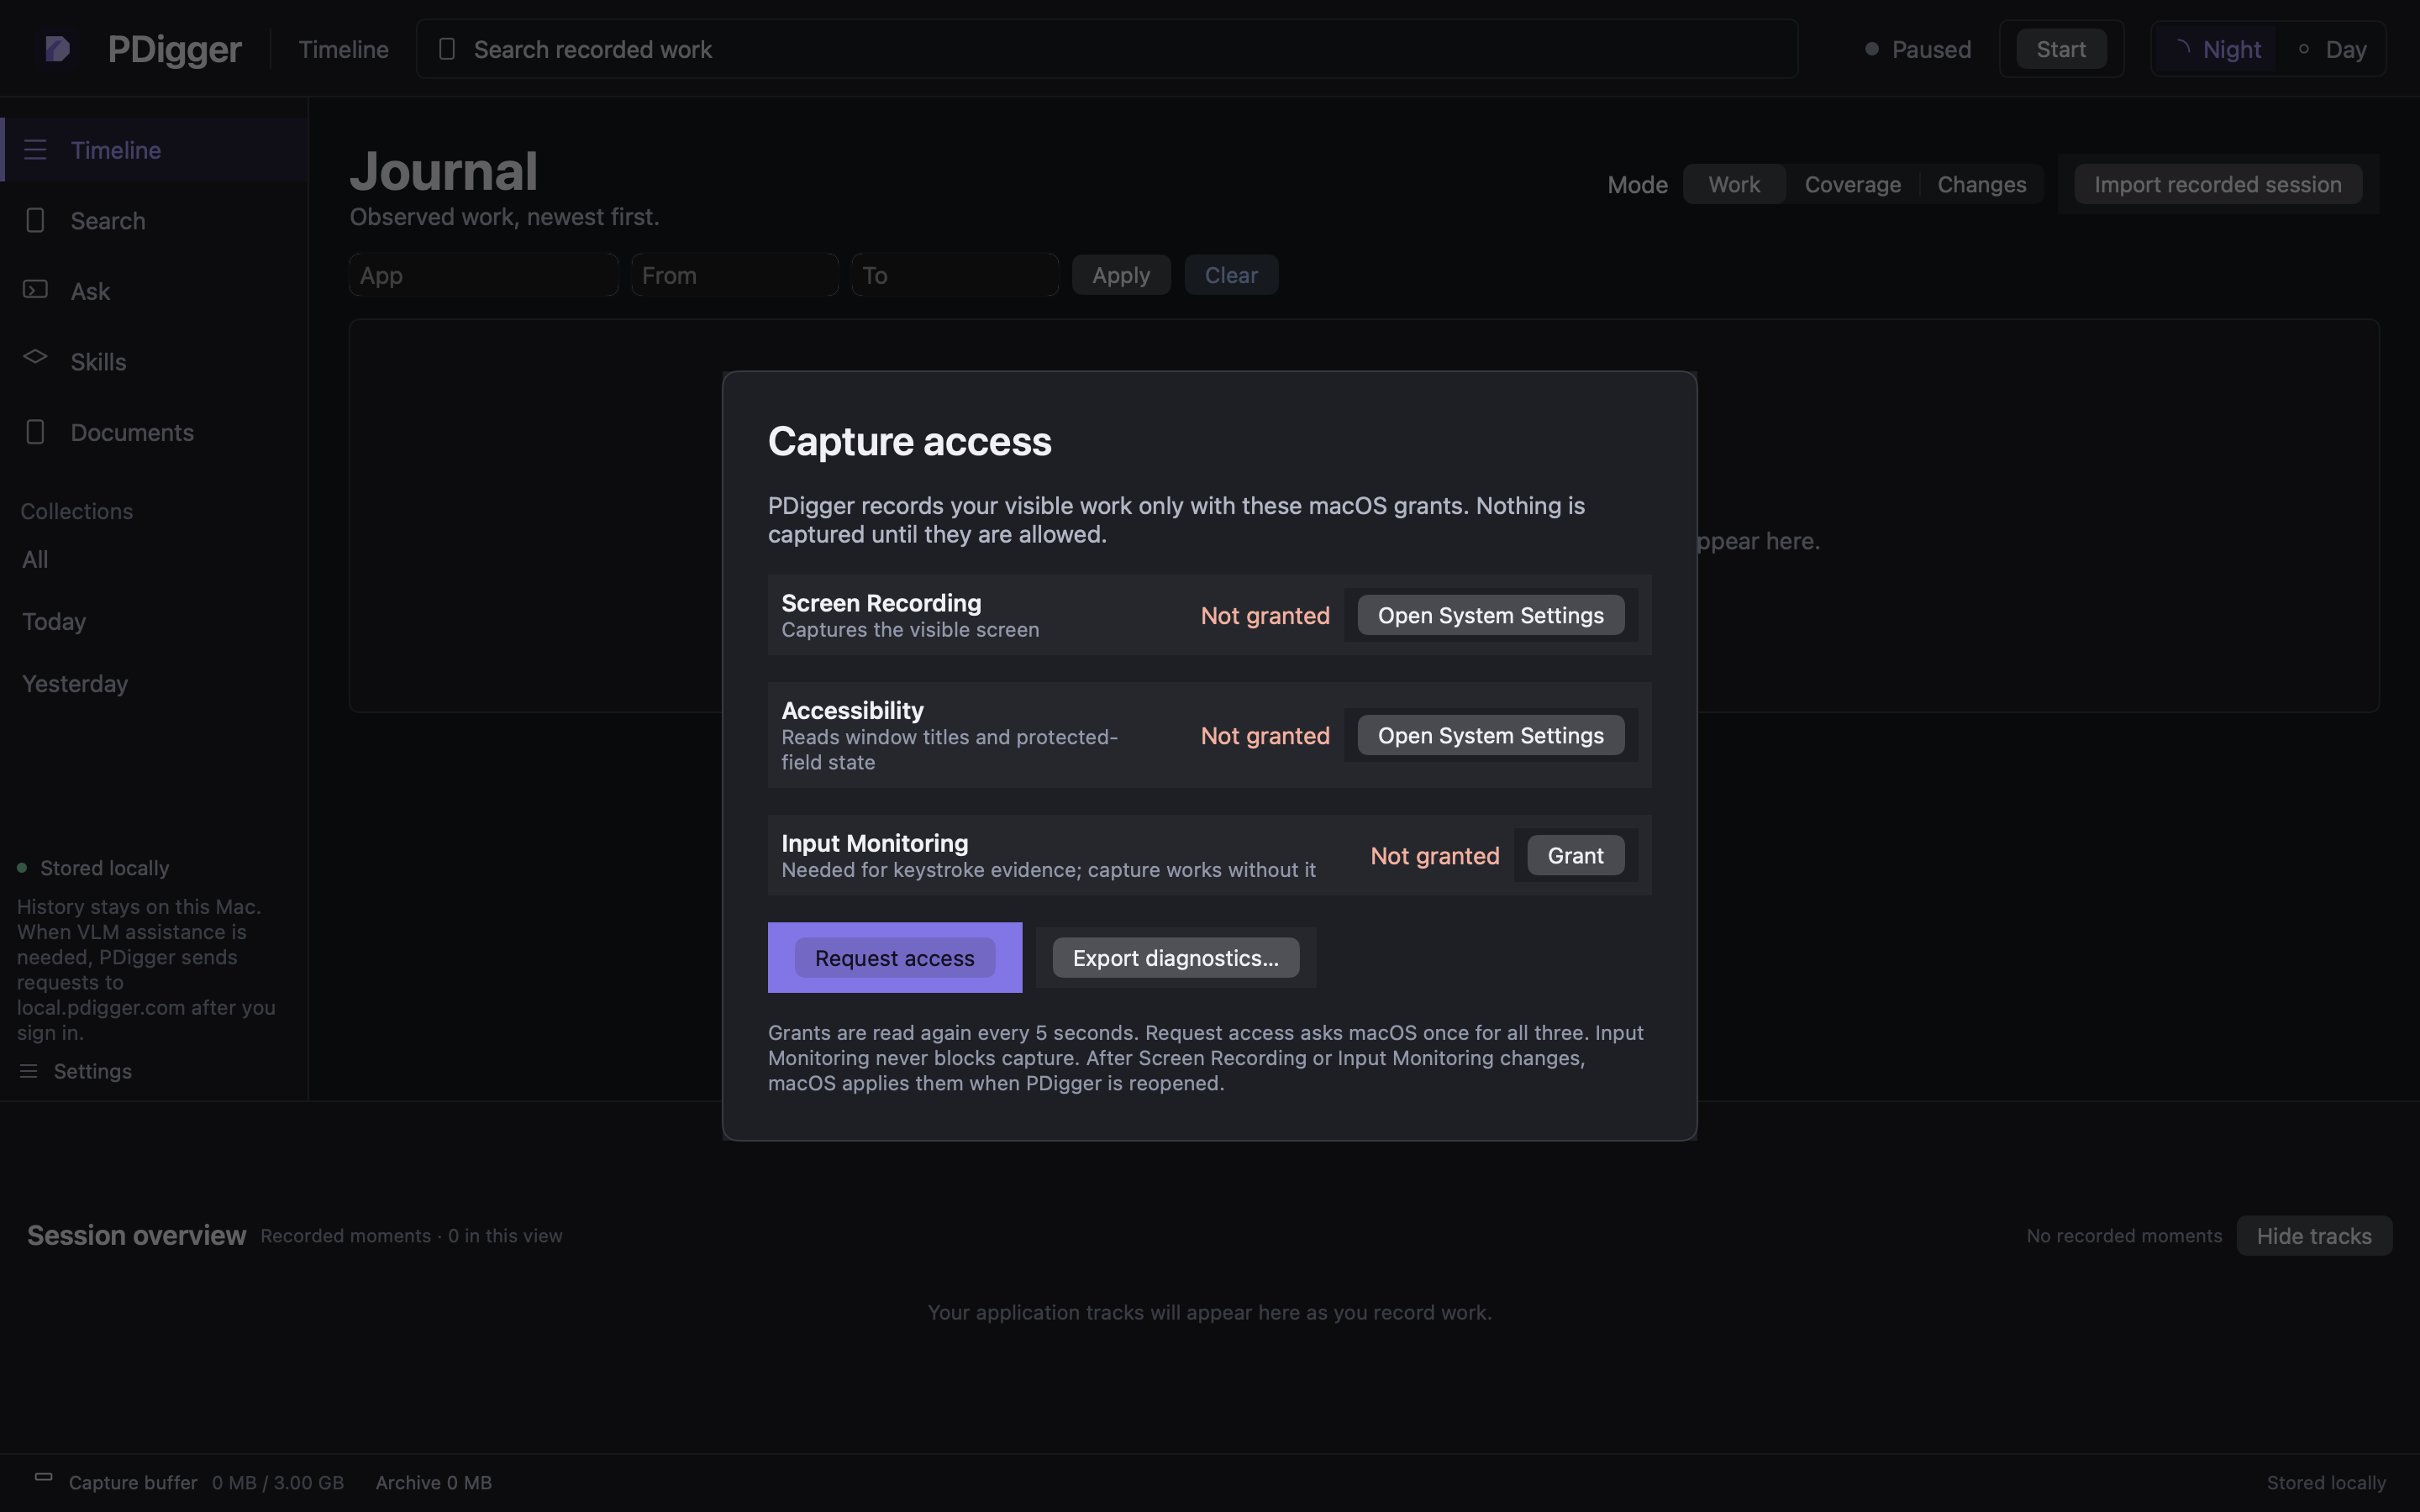Open Documents in the sidebar
The image size is (2420, 1512).
(x=155, y=432)
